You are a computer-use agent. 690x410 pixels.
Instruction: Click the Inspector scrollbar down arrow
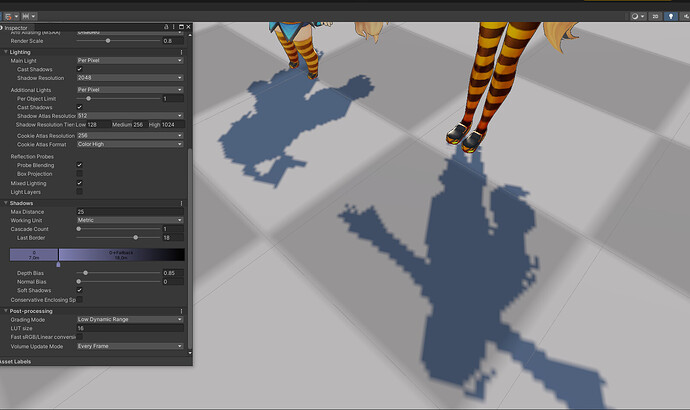pyautogui.click(x=190, y=353)
